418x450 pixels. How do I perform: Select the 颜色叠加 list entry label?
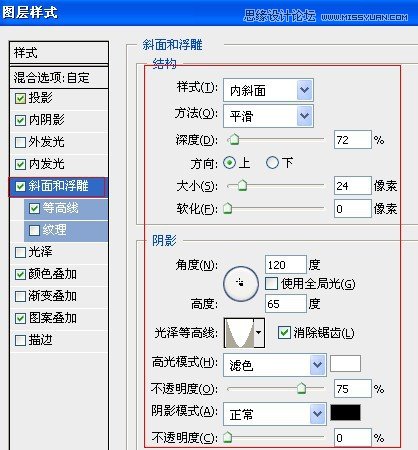[x=53, y=274]
